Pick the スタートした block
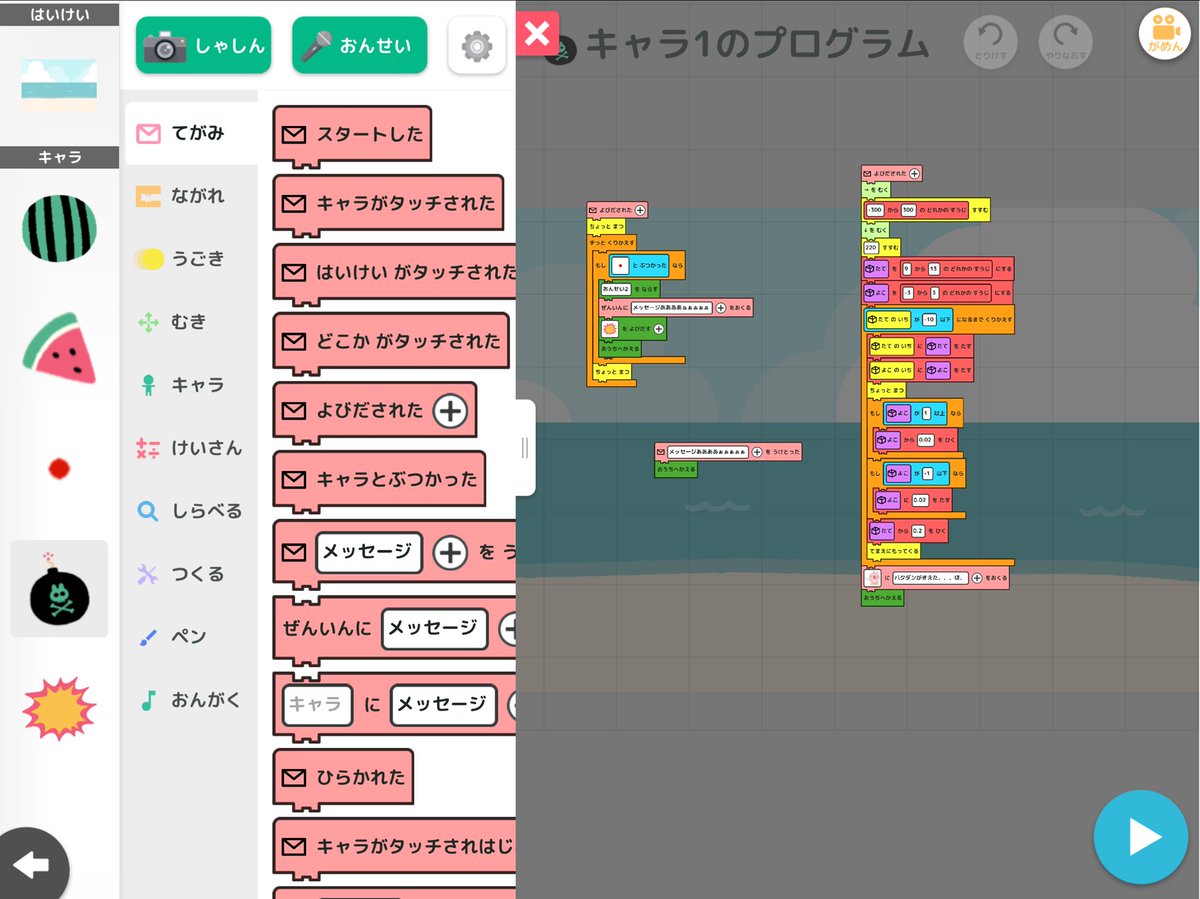The height and width of the screenshot is (899, 1200). 352,134
